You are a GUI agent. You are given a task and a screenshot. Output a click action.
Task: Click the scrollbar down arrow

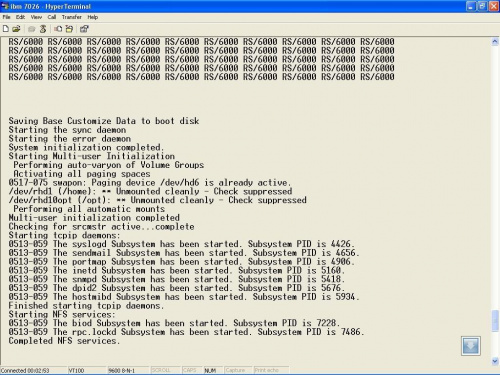[x=495, y=361]
